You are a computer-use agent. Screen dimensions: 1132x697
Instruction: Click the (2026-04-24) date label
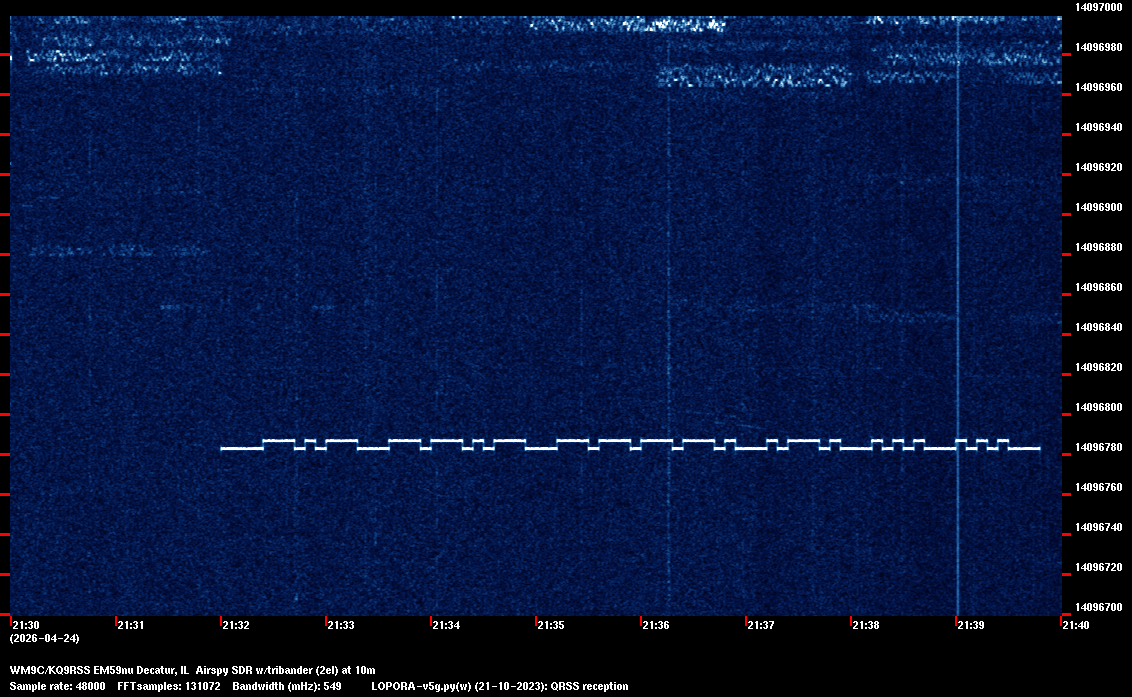click(44, 638)
